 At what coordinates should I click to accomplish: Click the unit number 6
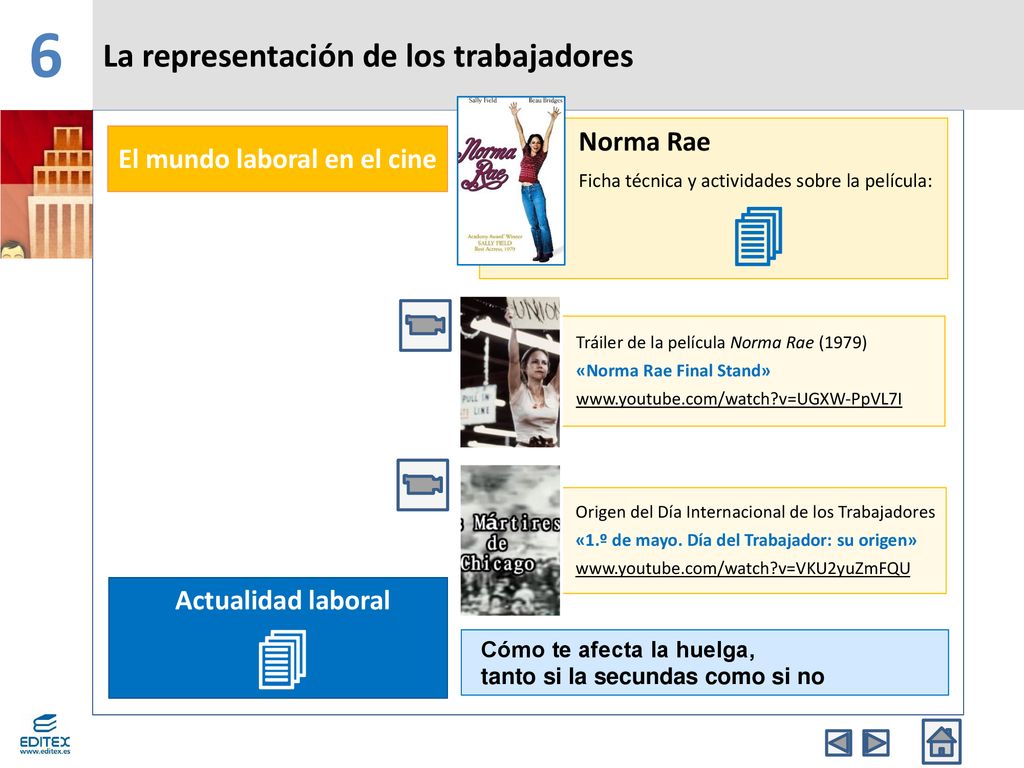(46, 56)
